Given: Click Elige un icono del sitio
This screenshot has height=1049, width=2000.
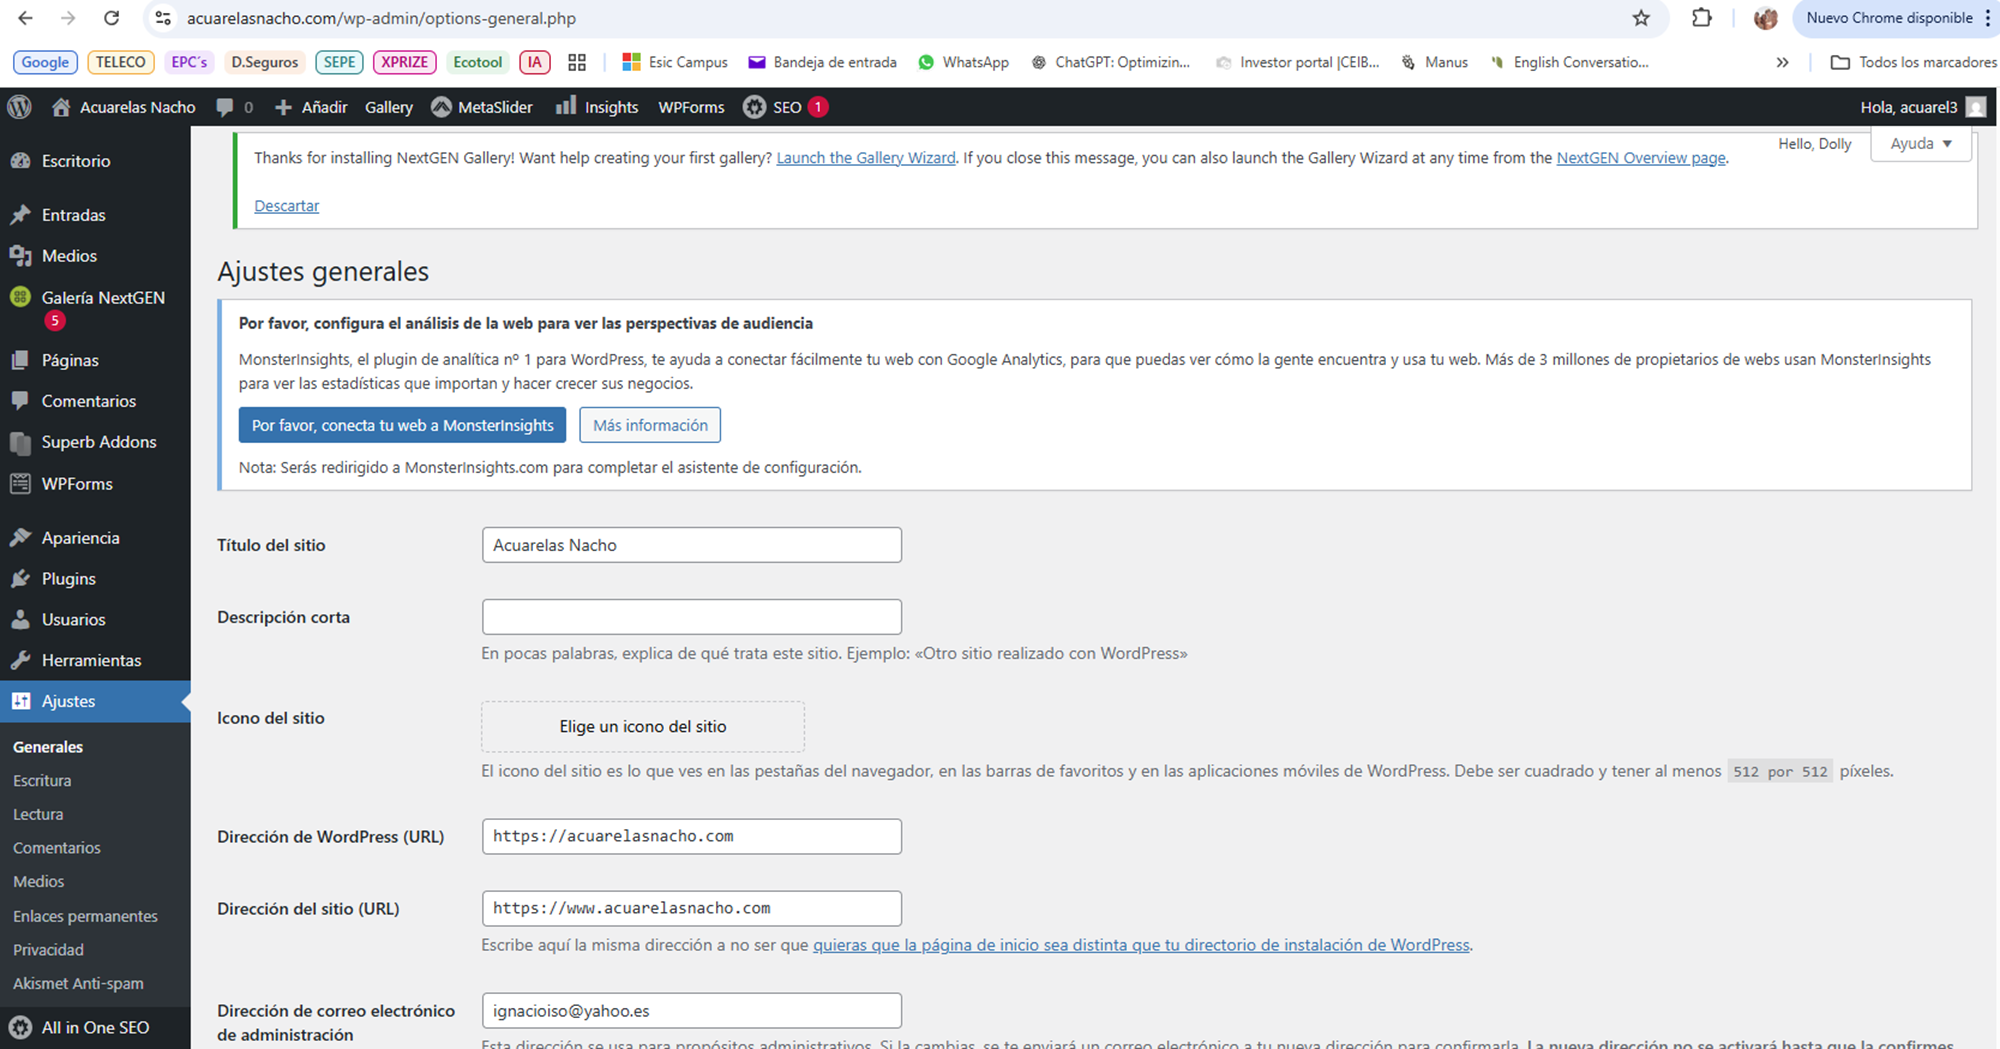Looking at the screenshot, I should 643,727.
